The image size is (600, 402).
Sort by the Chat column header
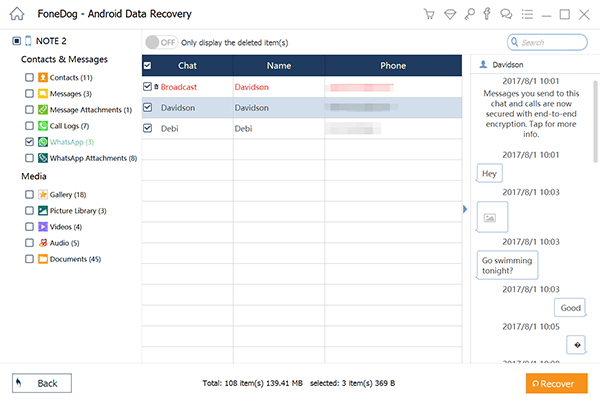[187, 66]
